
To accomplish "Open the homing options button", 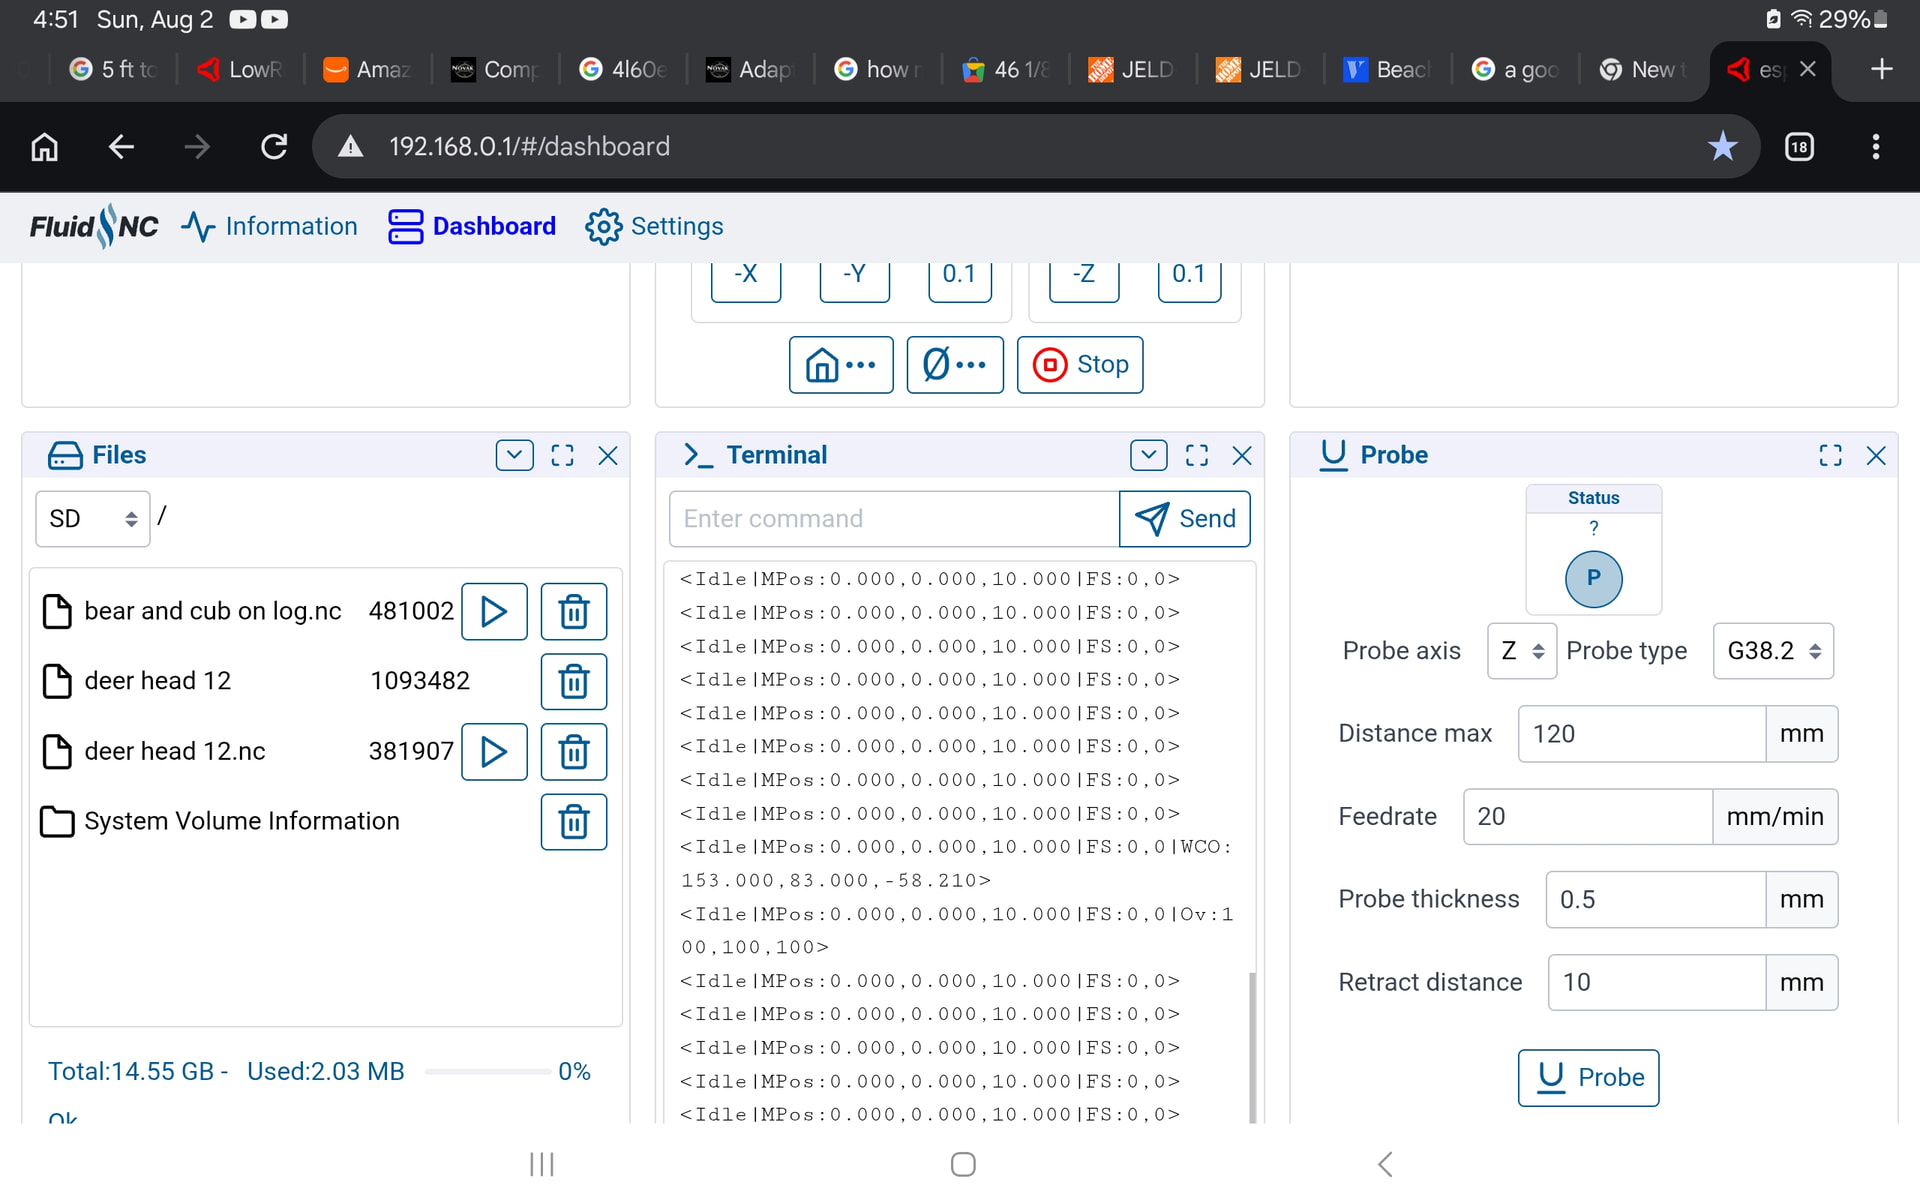I will click(841, 365).
